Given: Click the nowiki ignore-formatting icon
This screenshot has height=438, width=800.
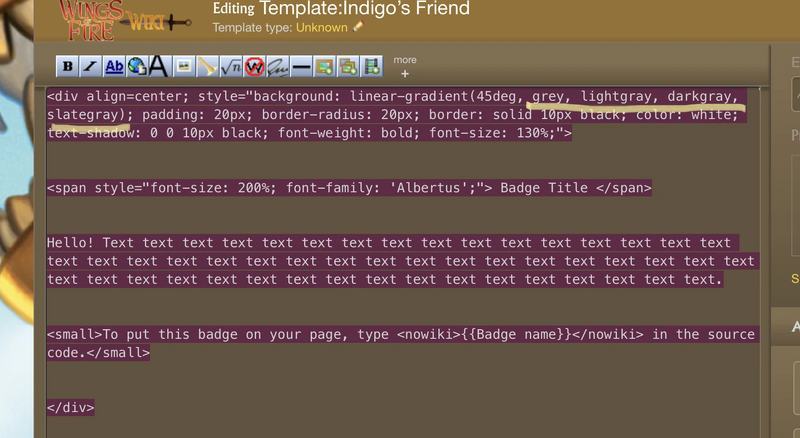Looking at the screenshot, I should pyautogui.click(x=254, y=67).
